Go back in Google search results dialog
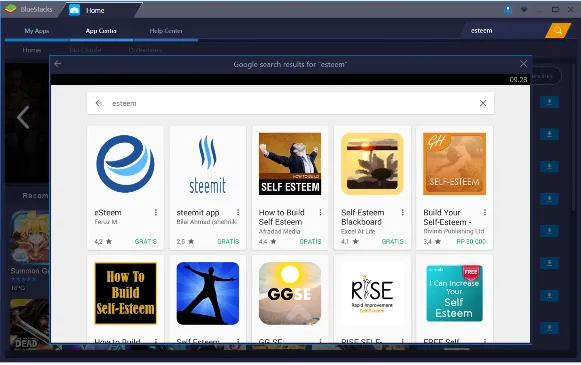Screen dimensions: 581x365 click(x=58, y=64)
